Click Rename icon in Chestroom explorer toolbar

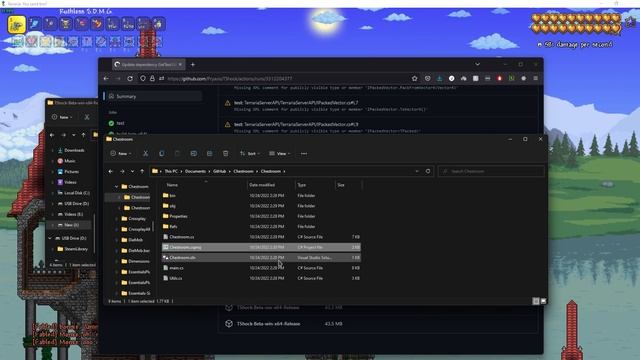[193, 153]
